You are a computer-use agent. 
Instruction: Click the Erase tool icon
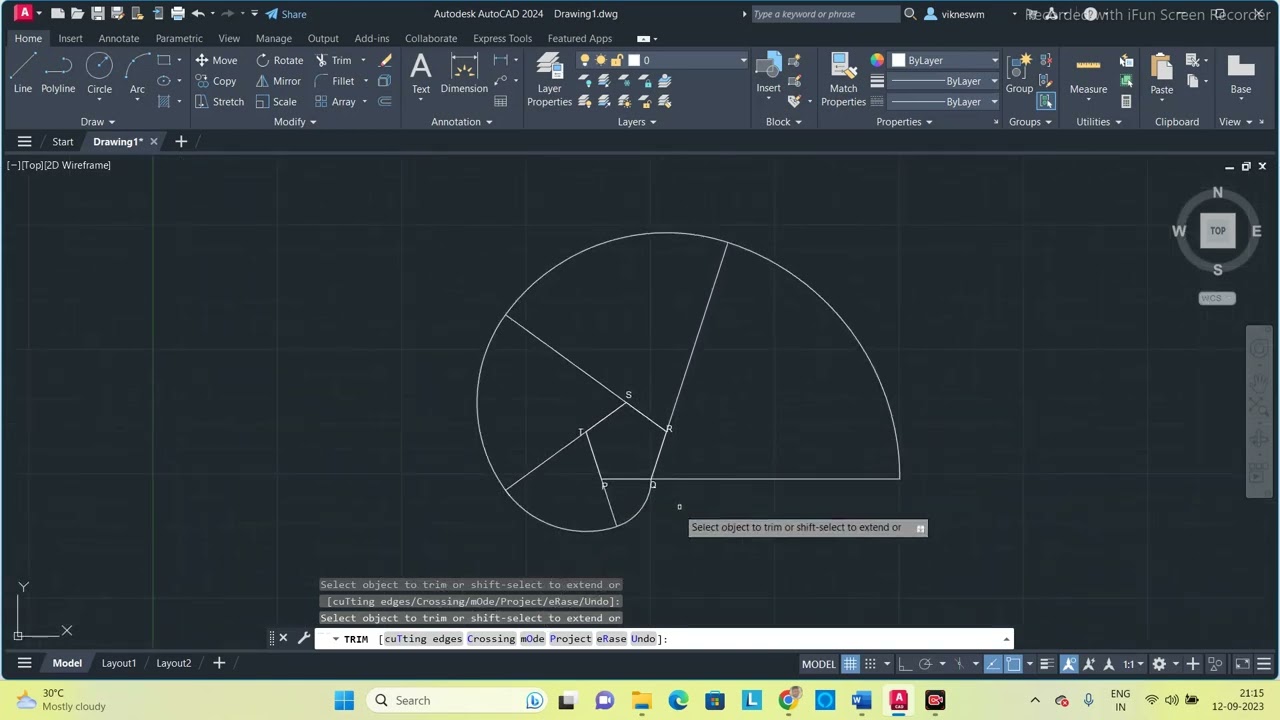click(385, 60)
